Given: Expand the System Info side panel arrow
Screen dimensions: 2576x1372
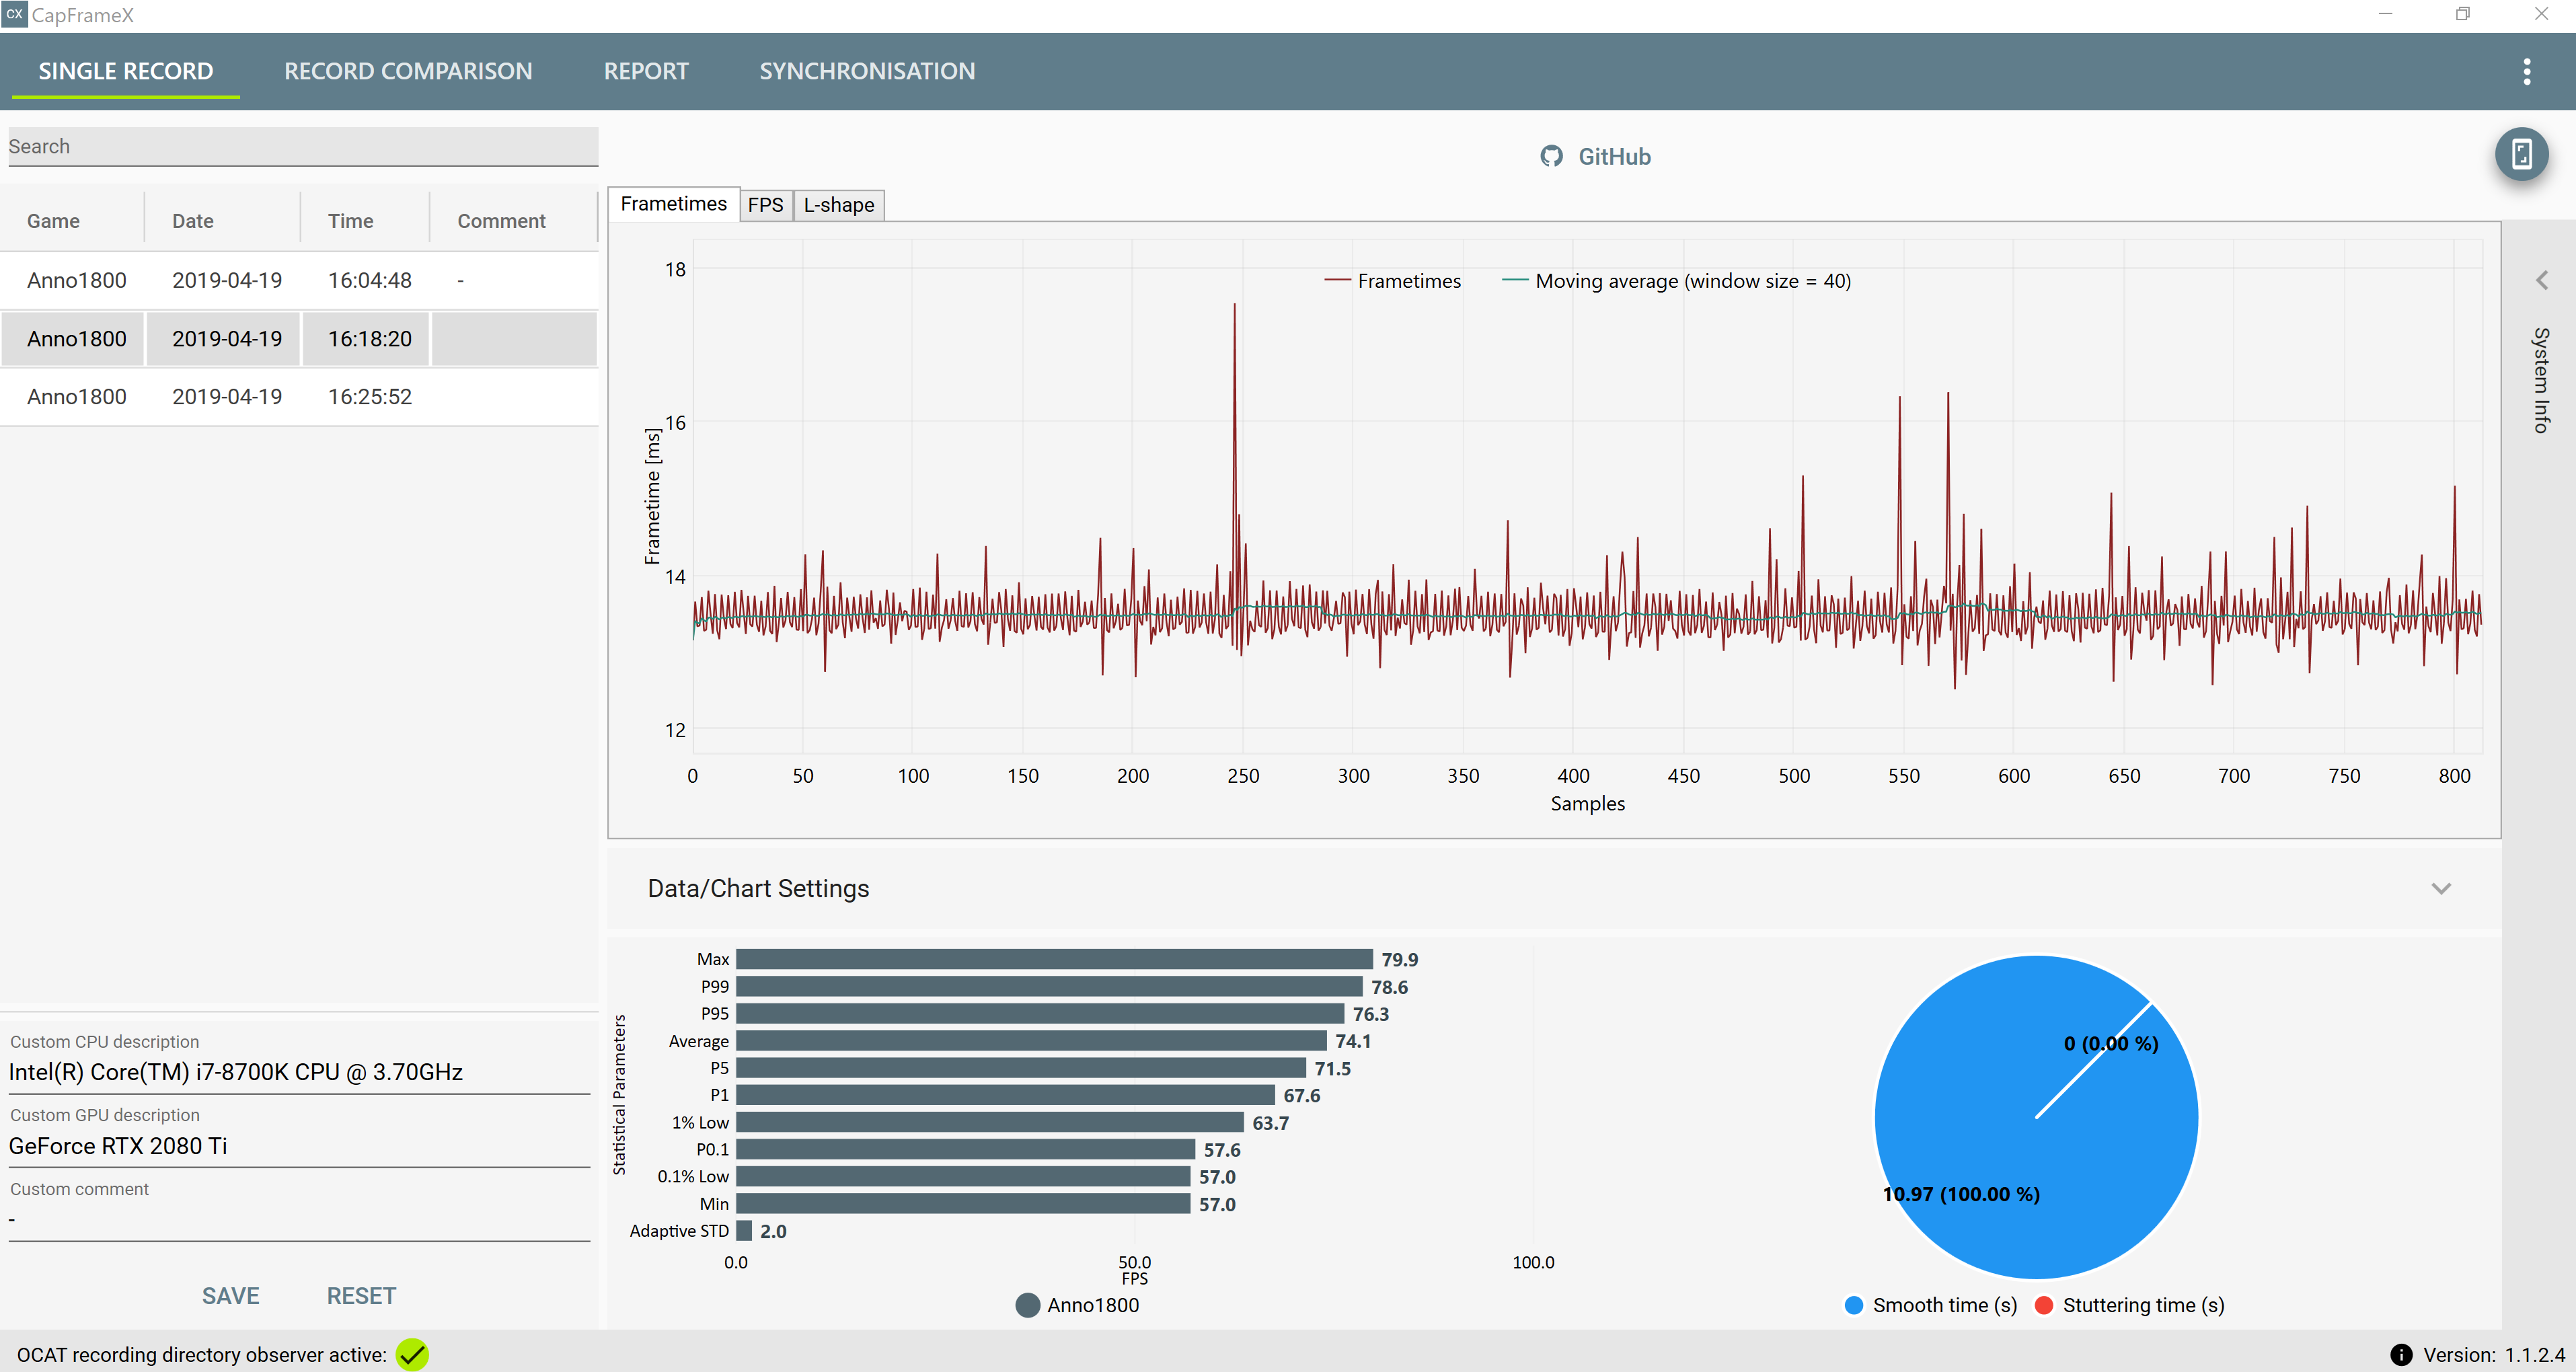Looking at the screenshot, I should pyautogui.click(x=2541, y=280).
